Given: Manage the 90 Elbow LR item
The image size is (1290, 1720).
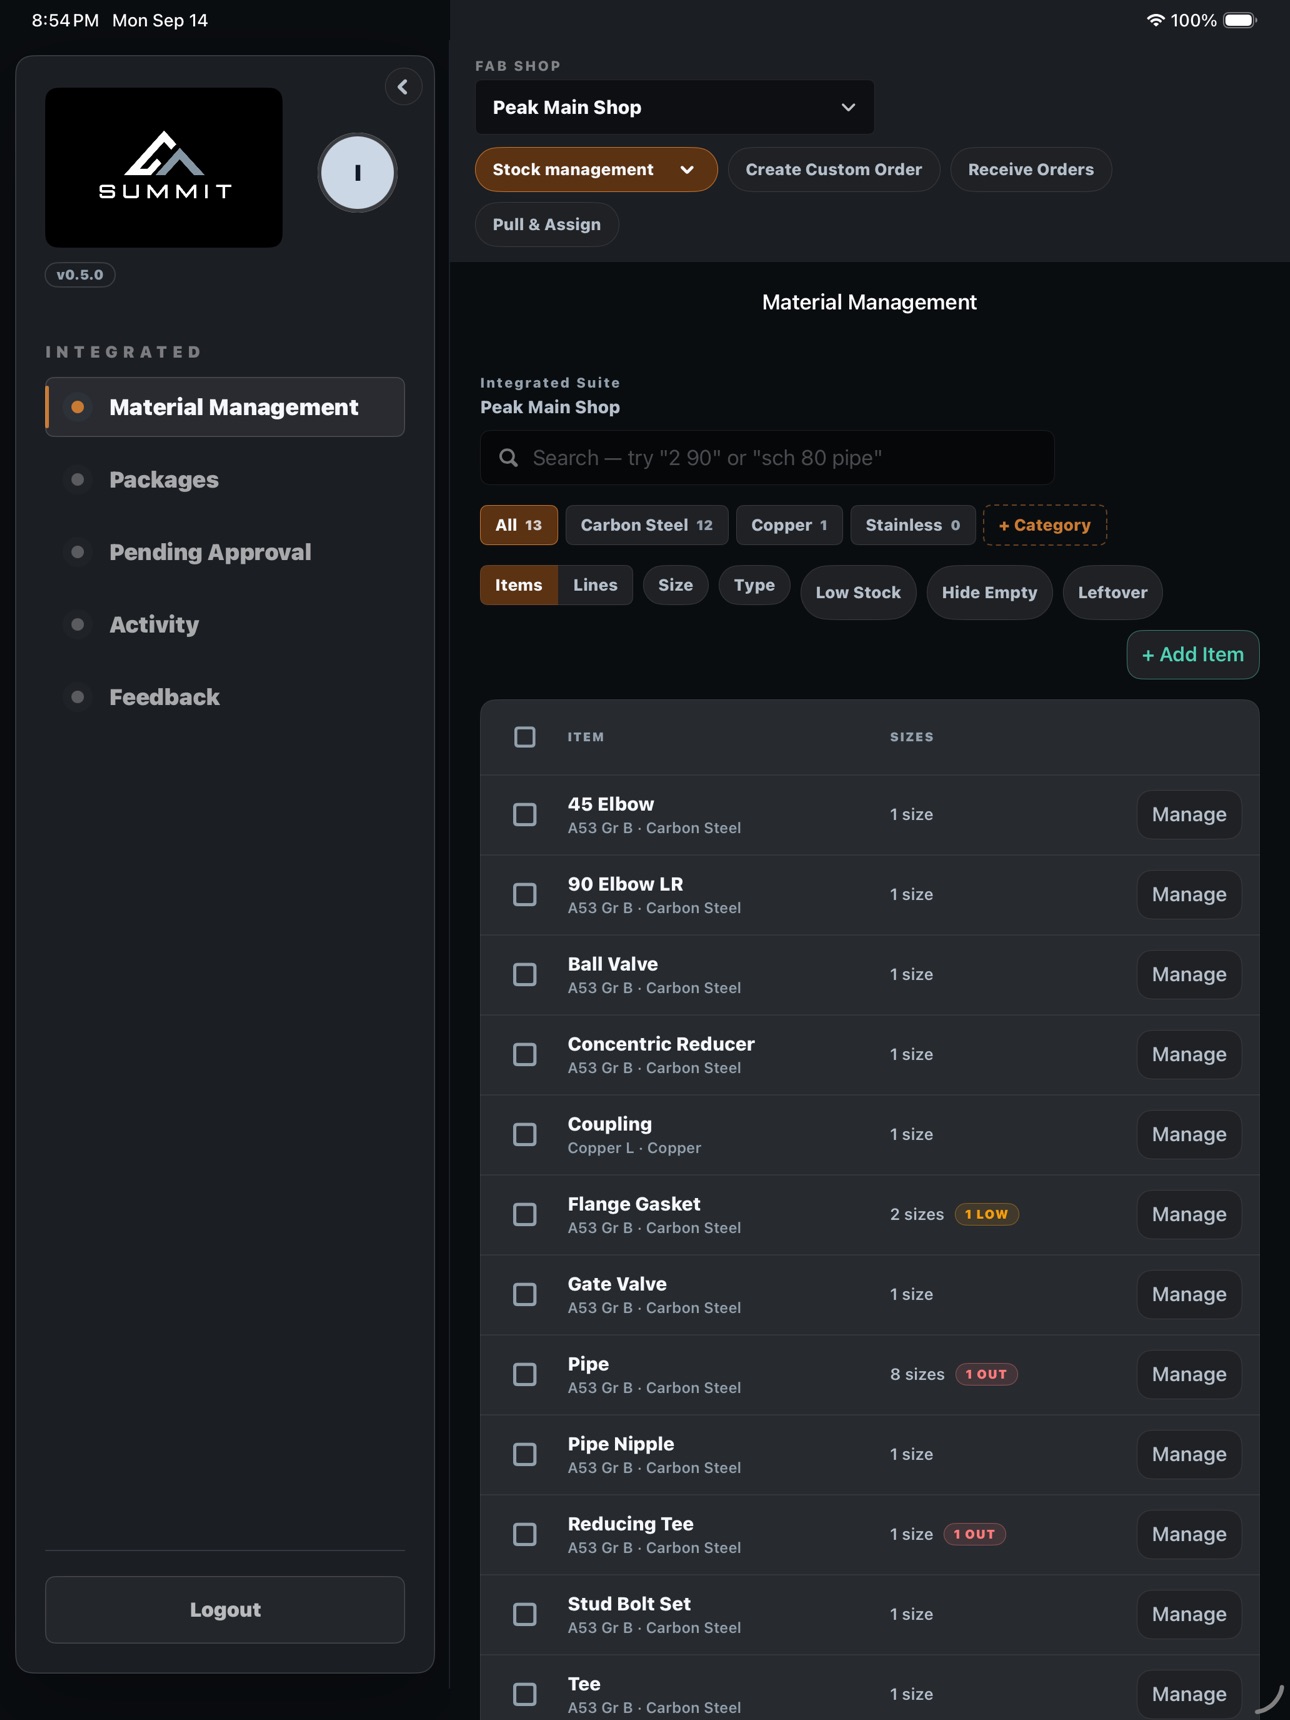Looking at the screenshot, I should tap(1189, 895).
